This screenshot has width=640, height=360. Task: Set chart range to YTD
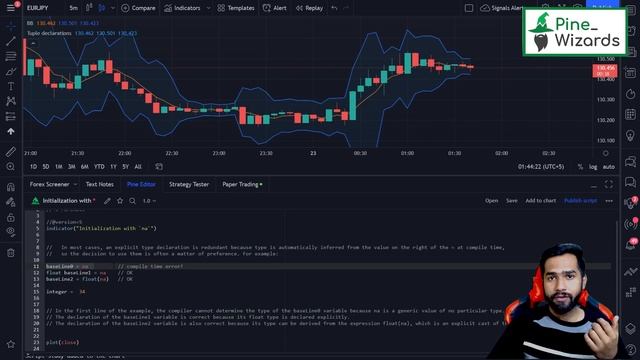point(99,167)
